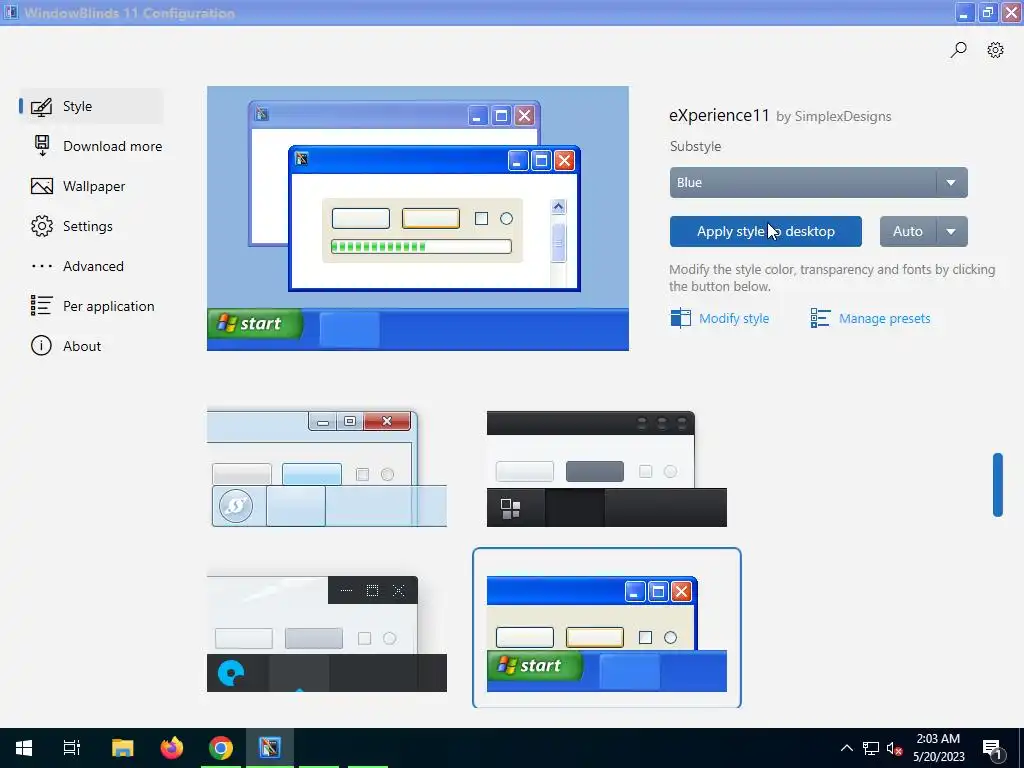The width and height of the screenshot is (1024, 768).
Task: Go to About section
Action: coord(91,346)
